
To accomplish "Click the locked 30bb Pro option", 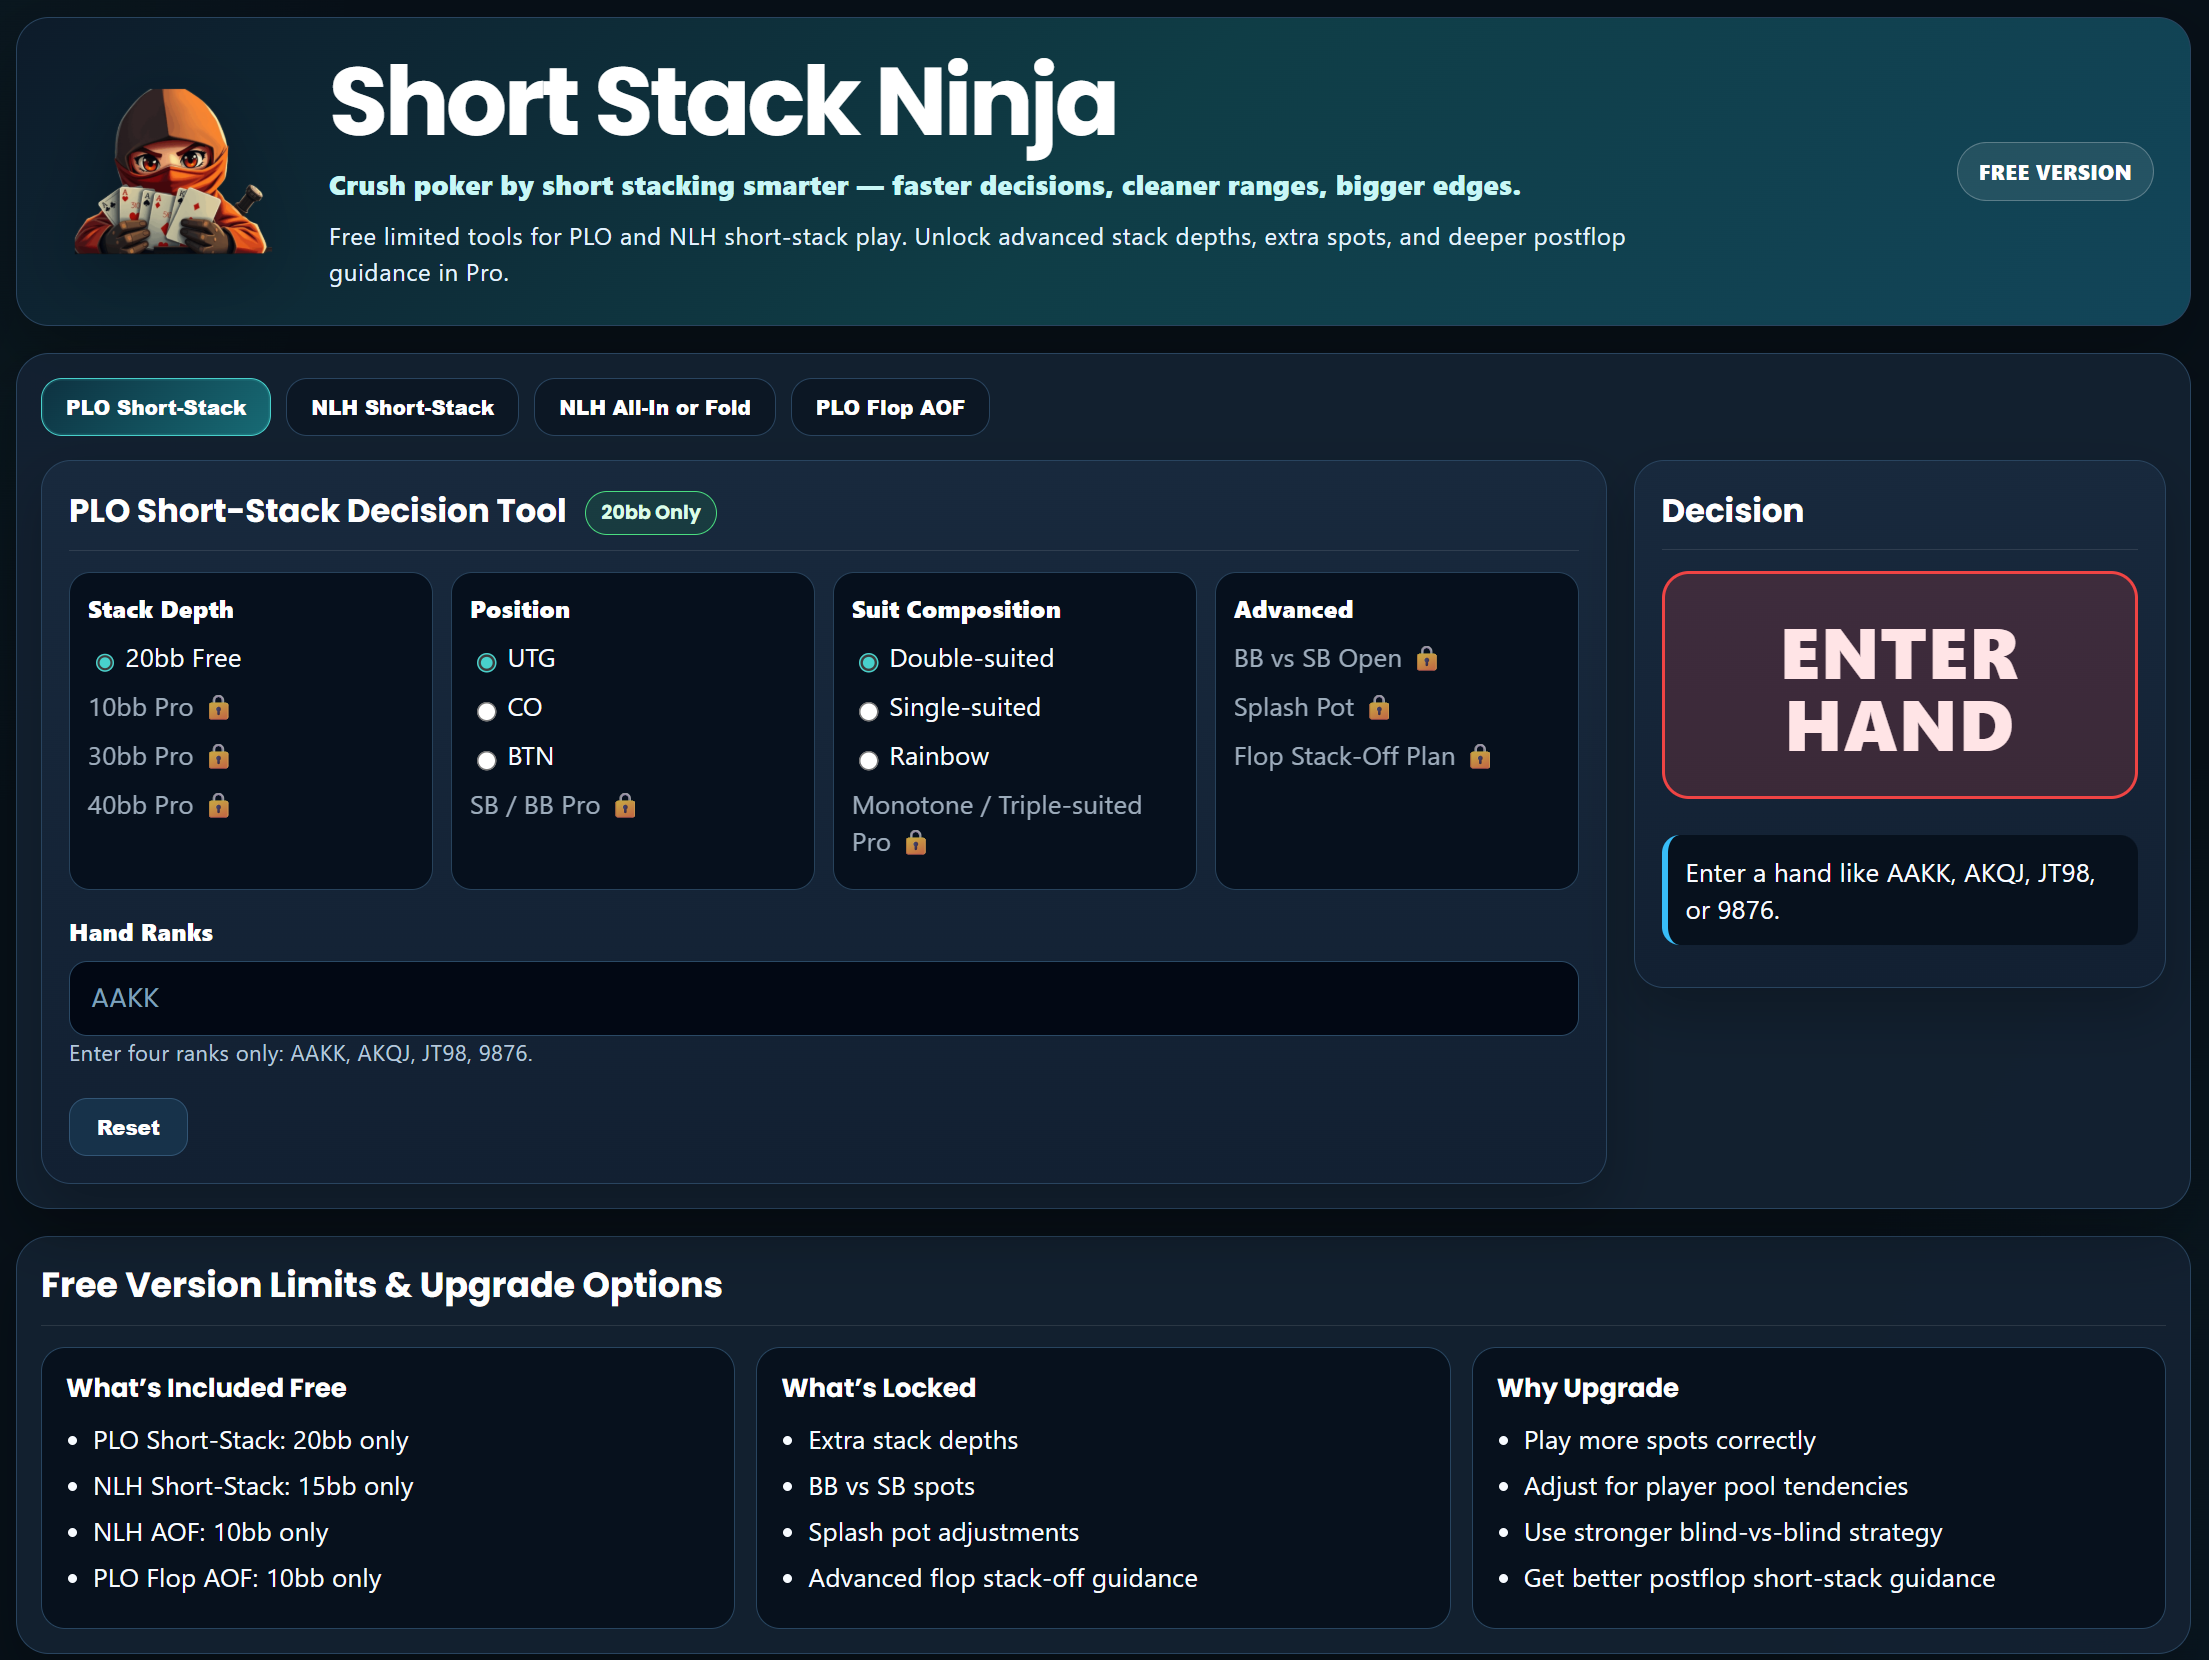I will tap(159, 757).
